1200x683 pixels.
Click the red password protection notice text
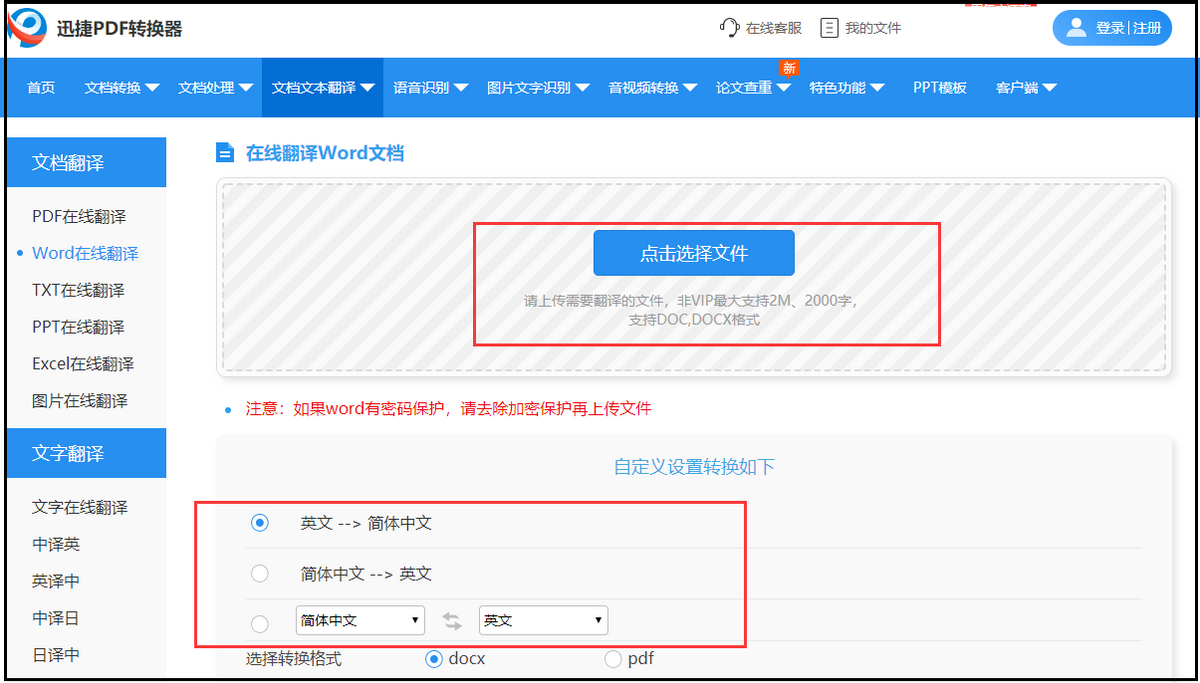pyautogui.click(x=449, y=409)
